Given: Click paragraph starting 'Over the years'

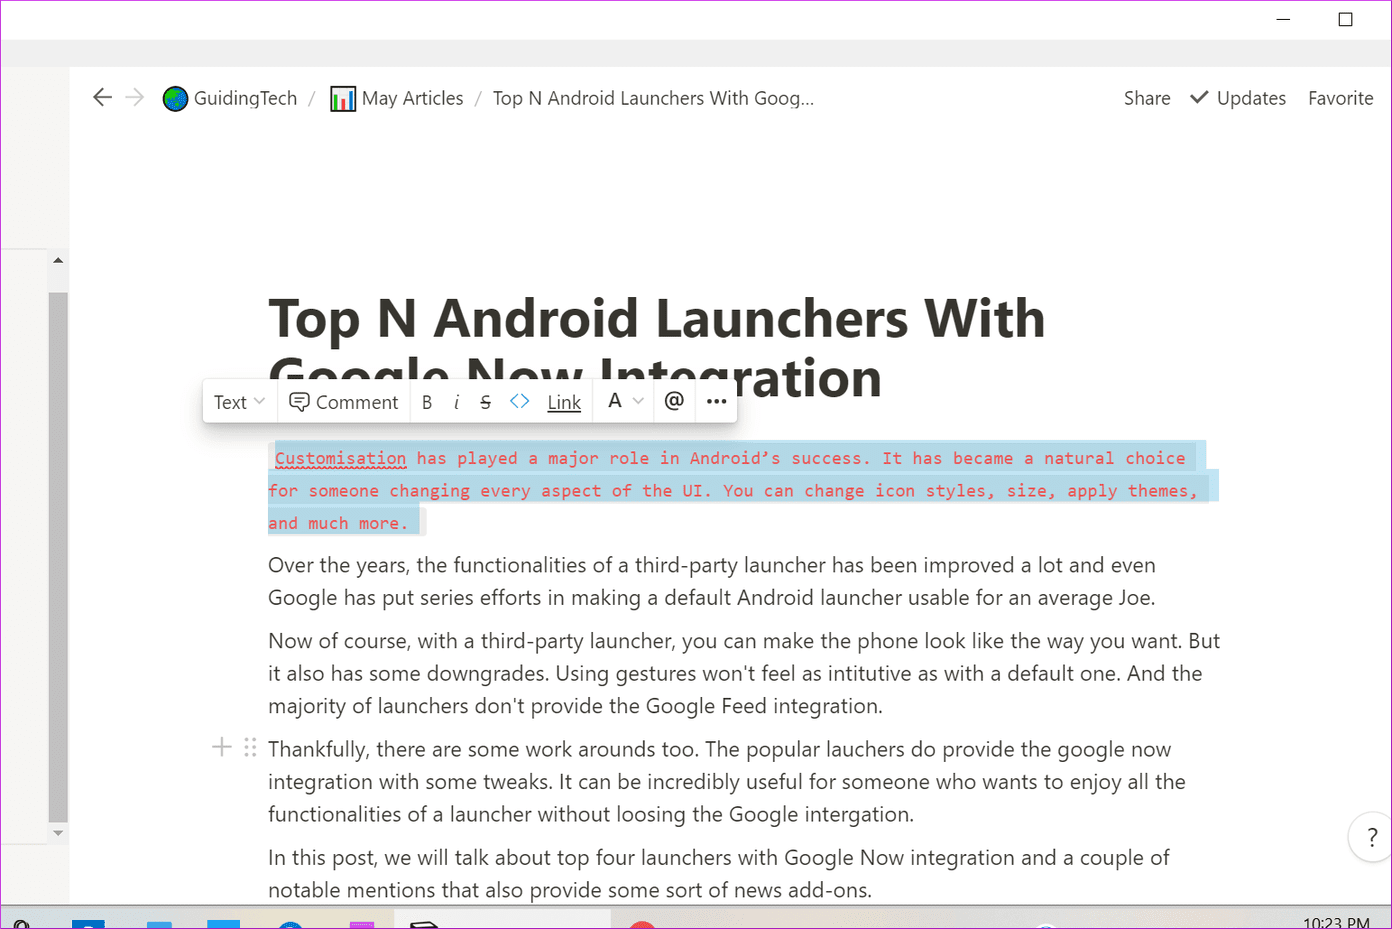Looking at the screenshot, I should [x=712, y=581].
